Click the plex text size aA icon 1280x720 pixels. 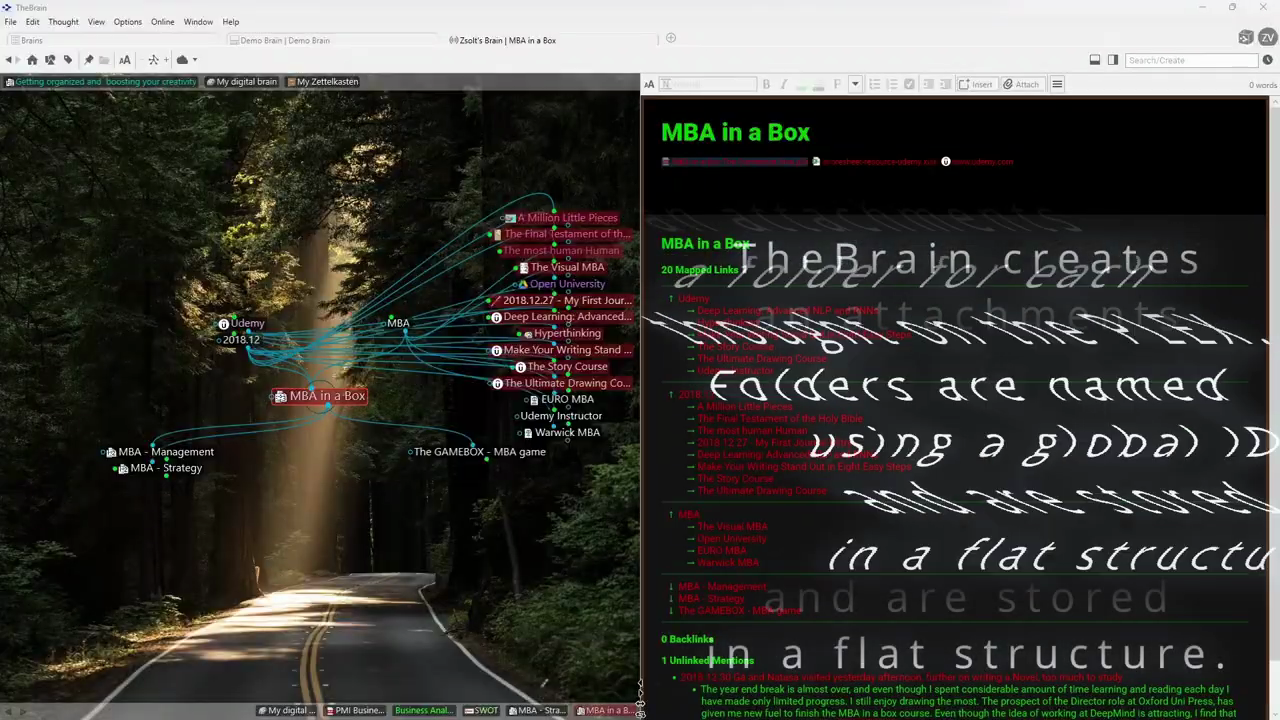[125, 60]
